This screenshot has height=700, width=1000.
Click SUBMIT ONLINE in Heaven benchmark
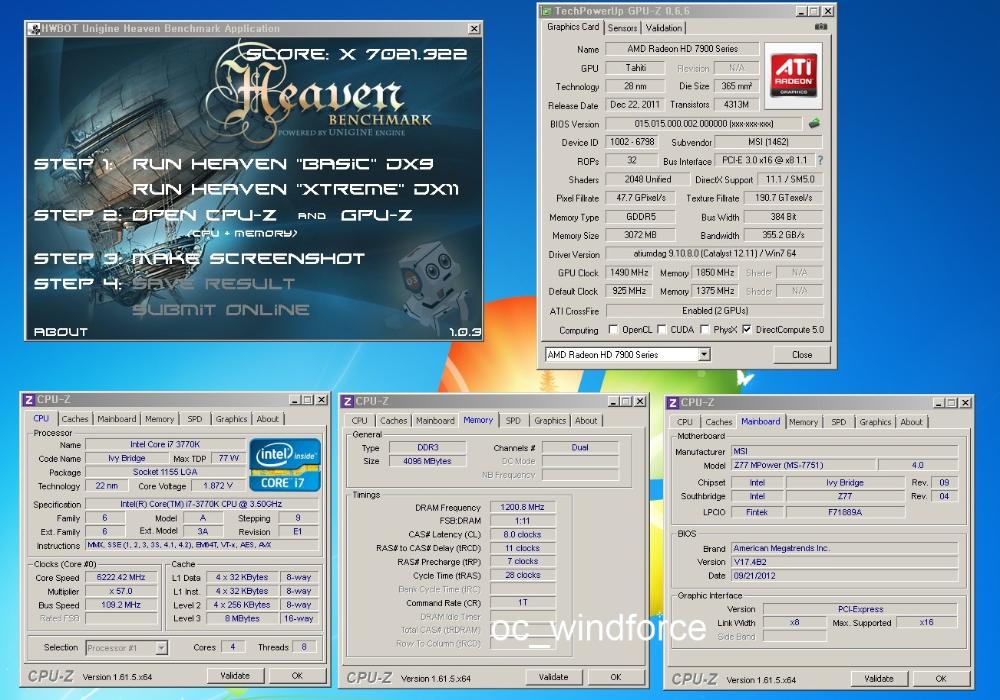[x=221, y=310]
